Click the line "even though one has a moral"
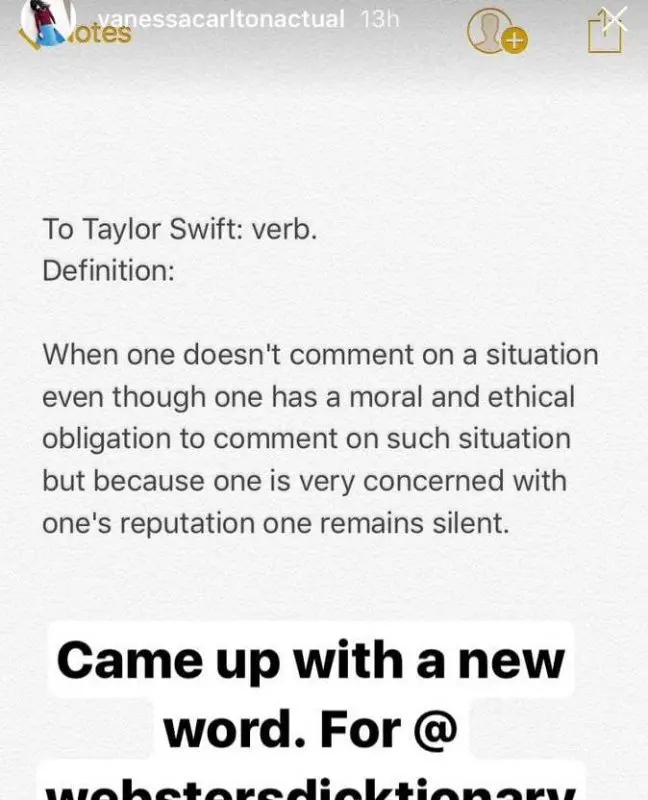The width and height of the screenshot is (648, 800). click(308, 397)
